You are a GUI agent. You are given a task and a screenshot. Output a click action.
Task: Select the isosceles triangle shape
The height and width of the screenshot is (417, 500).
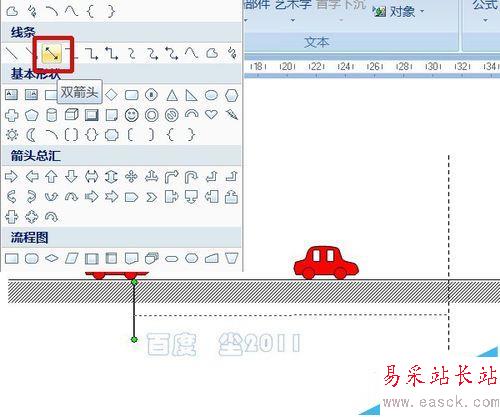[x=172, y=95]
